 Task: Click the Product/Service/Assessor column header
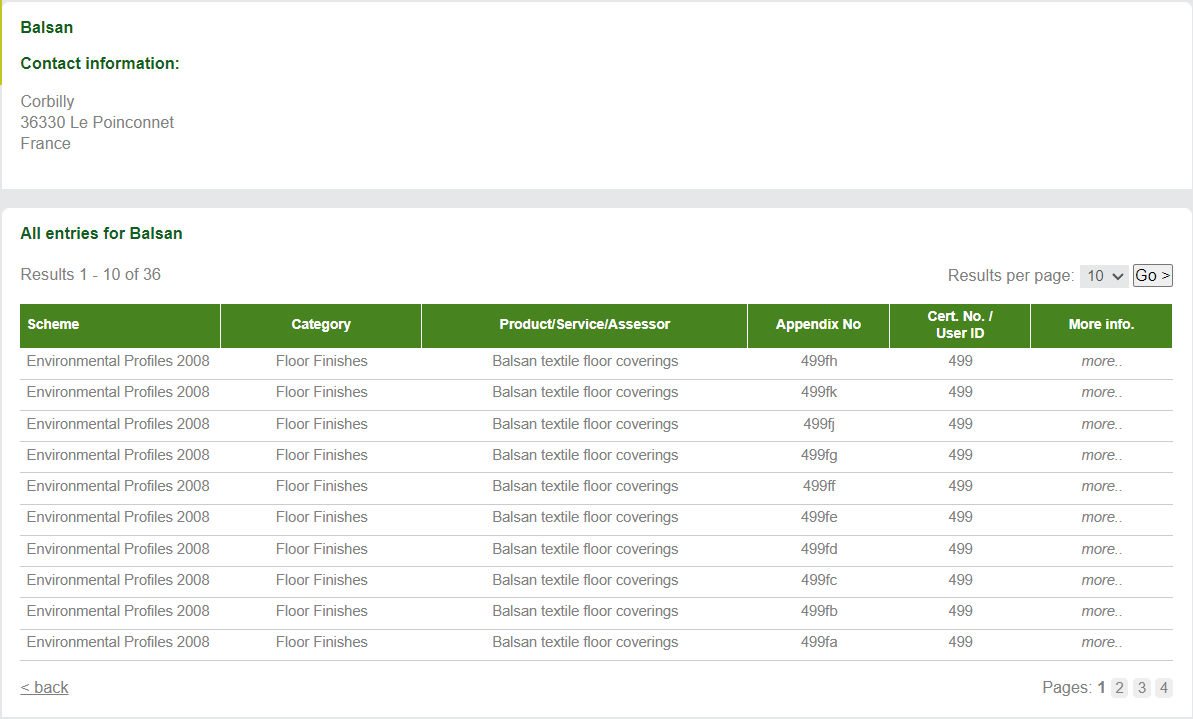coord(584,326)
